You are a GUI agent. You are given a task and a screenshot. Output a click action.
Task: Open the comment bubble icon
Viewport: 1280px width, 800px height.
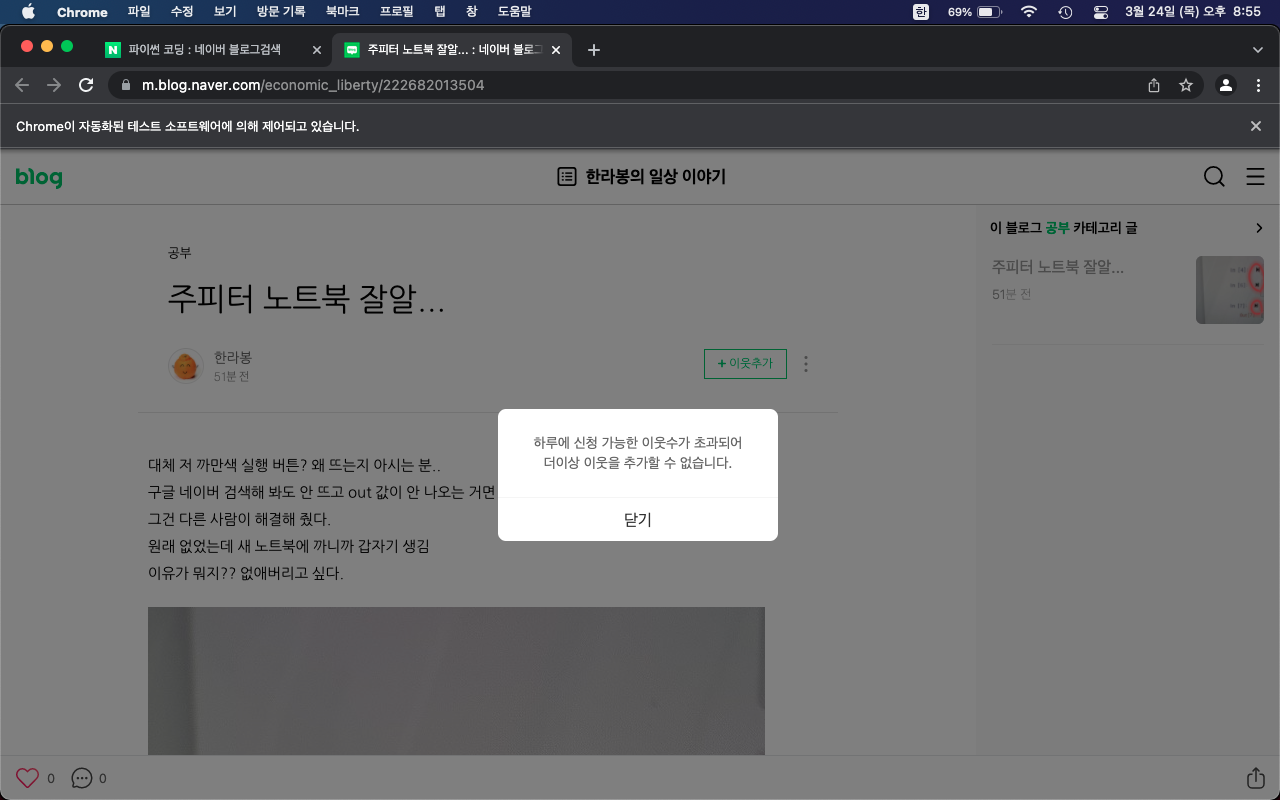[82, 778]
